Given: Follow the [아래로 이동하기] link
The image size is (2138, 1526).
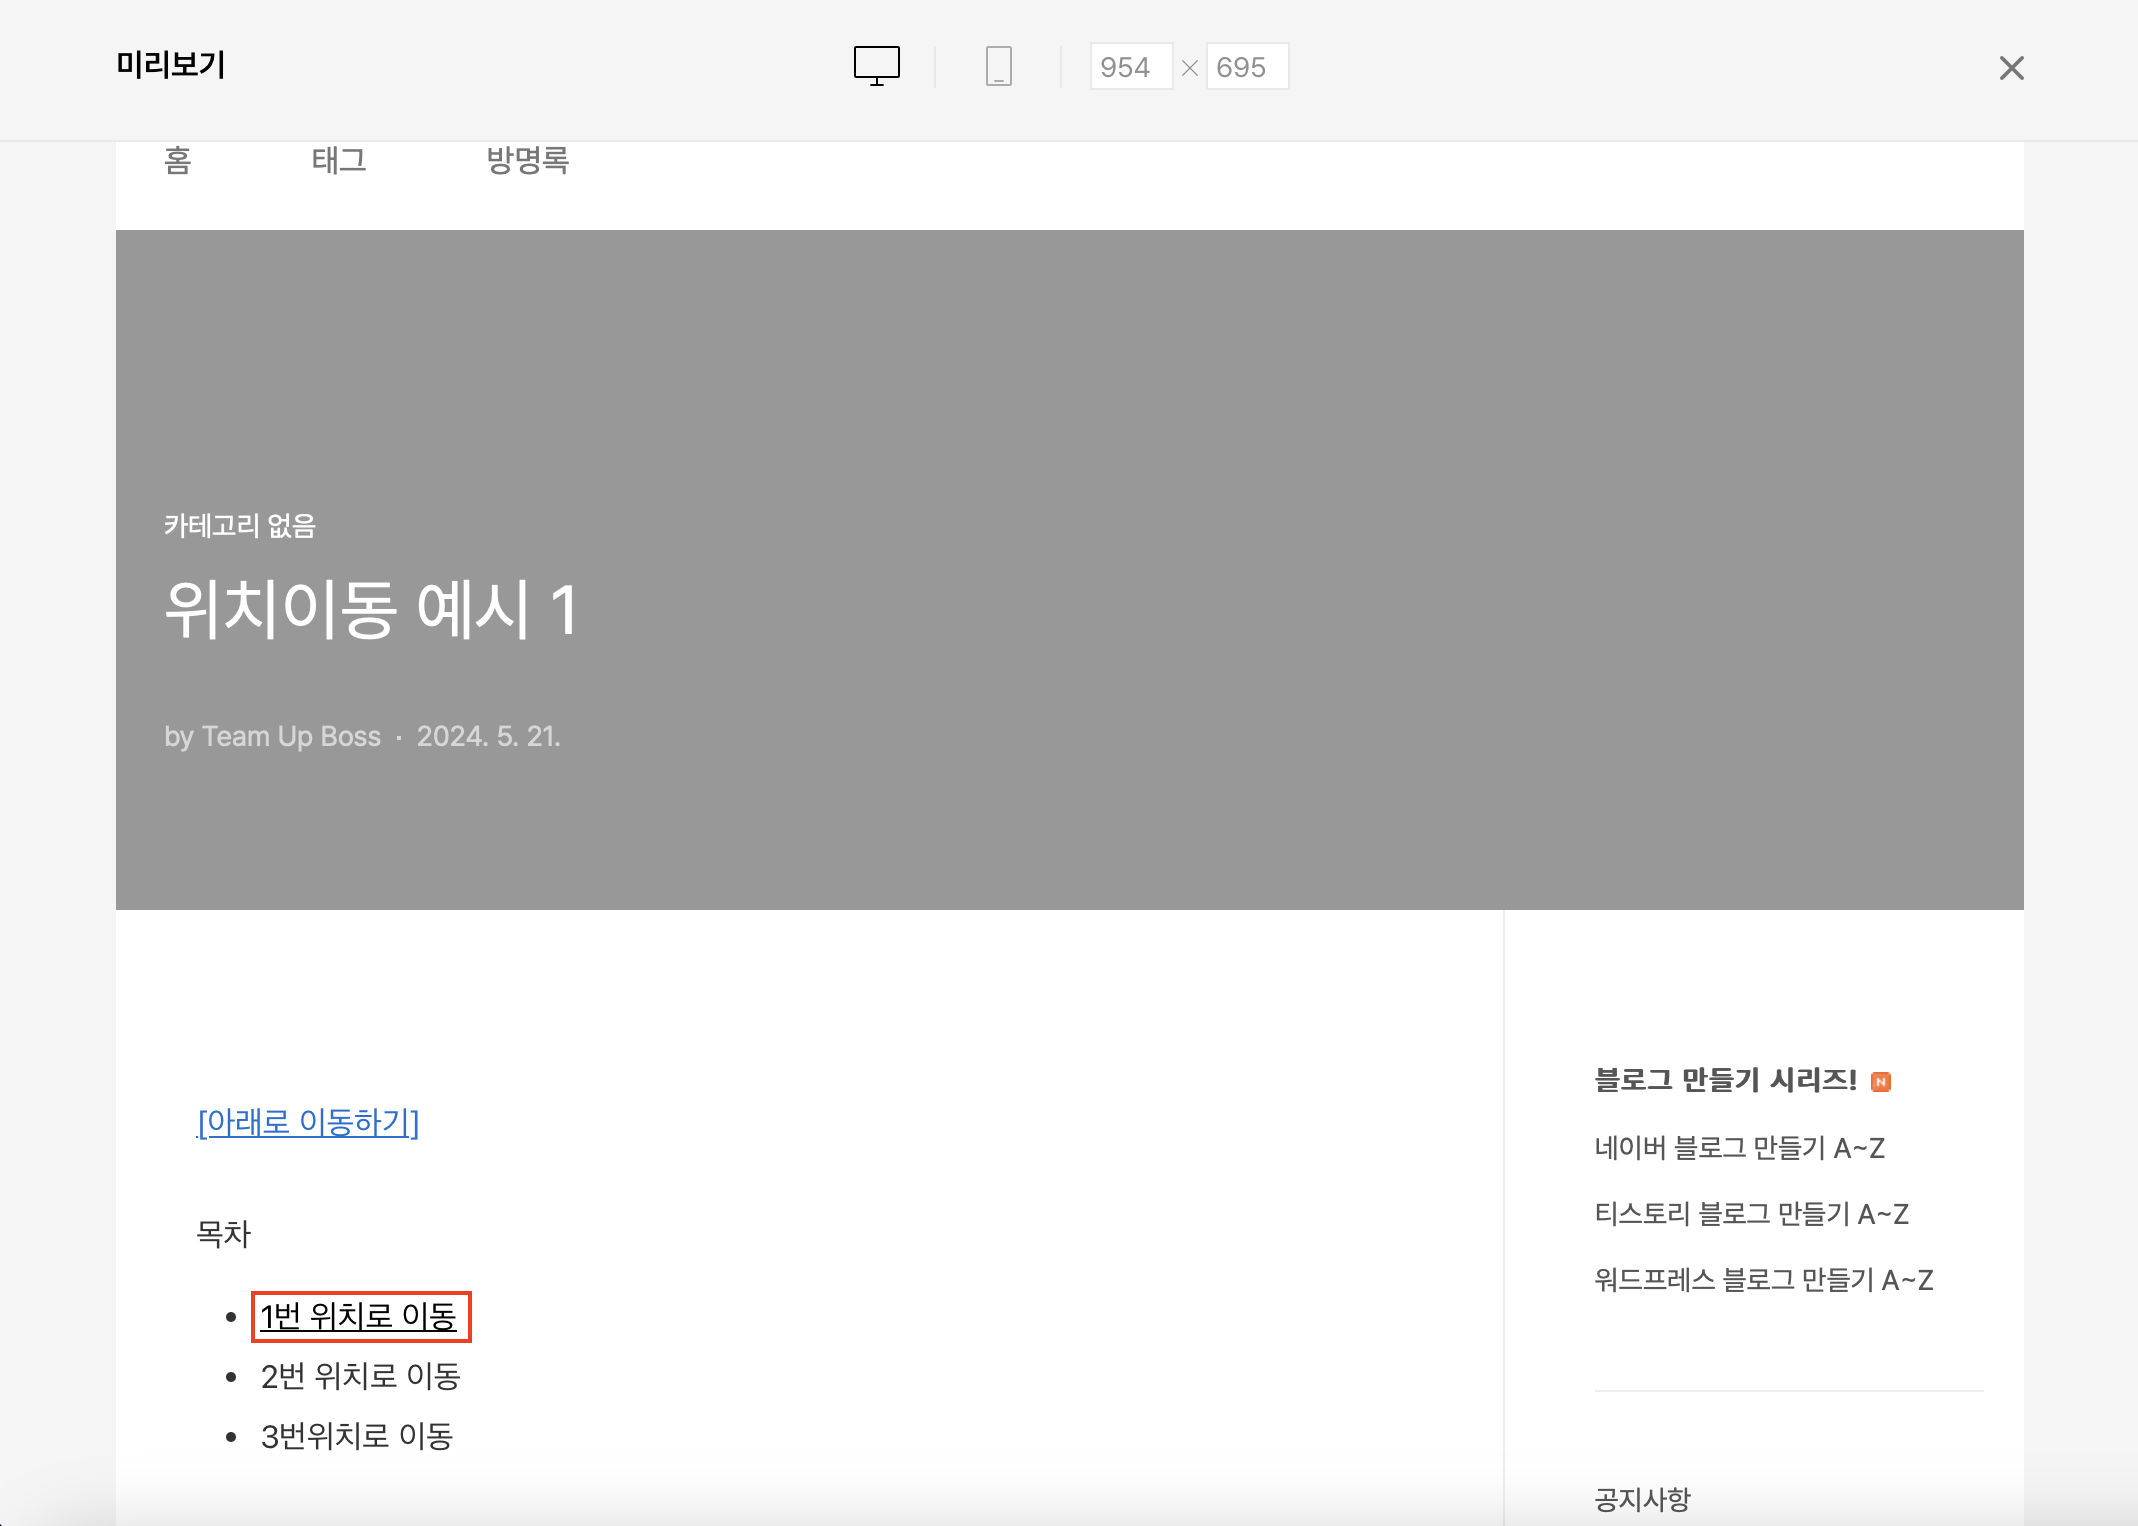Looking at the screenshot, I should (x=308, y=1122).
